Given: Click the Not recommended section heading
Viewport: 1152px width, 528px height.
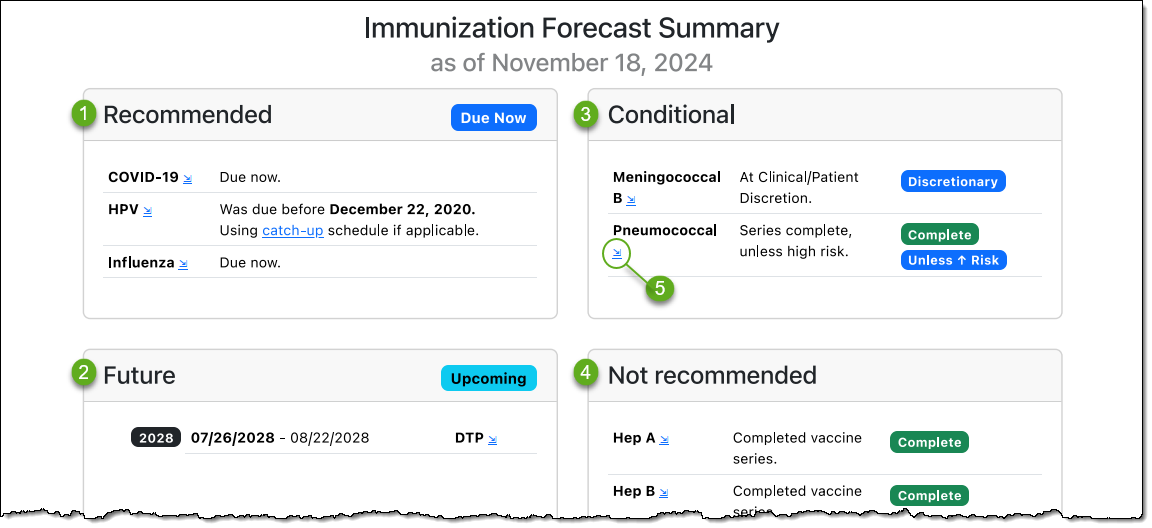Looking at the screenshot, I should click(x=712, y=375).
